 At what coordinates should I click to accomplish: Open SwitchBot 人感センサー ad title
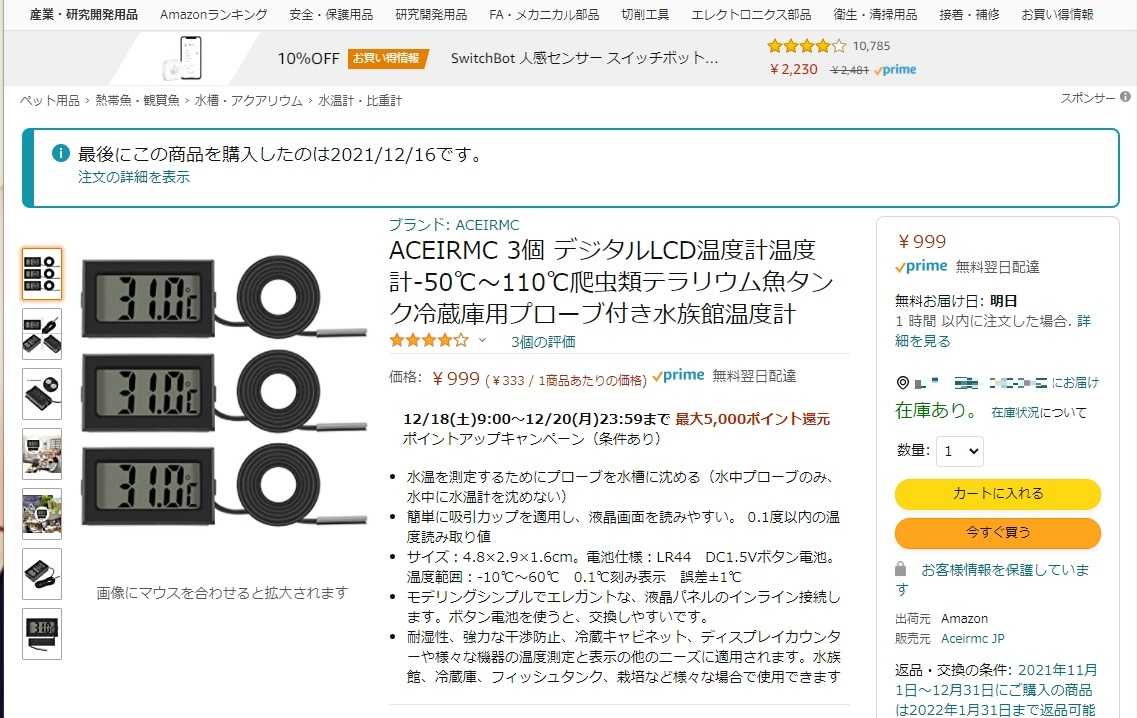(x=584, y=58)
